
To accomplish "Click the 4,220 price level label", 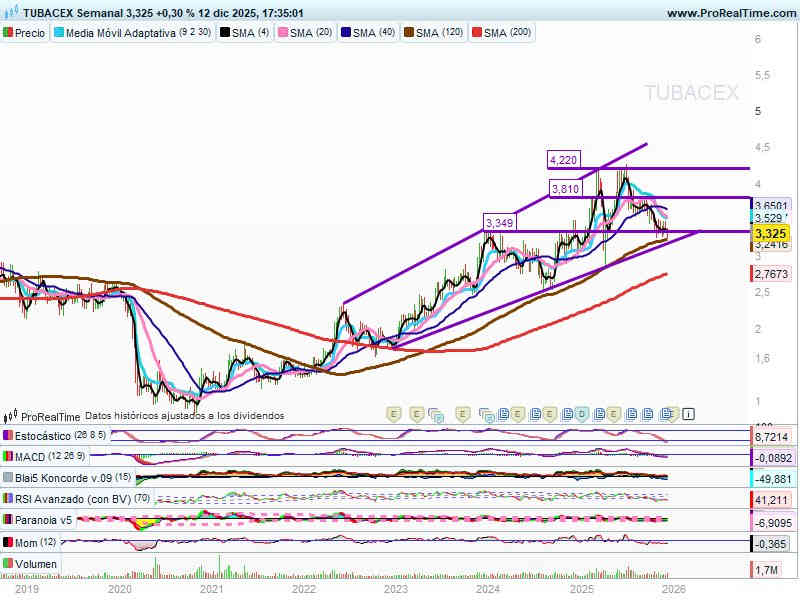I will pos(565,159).
